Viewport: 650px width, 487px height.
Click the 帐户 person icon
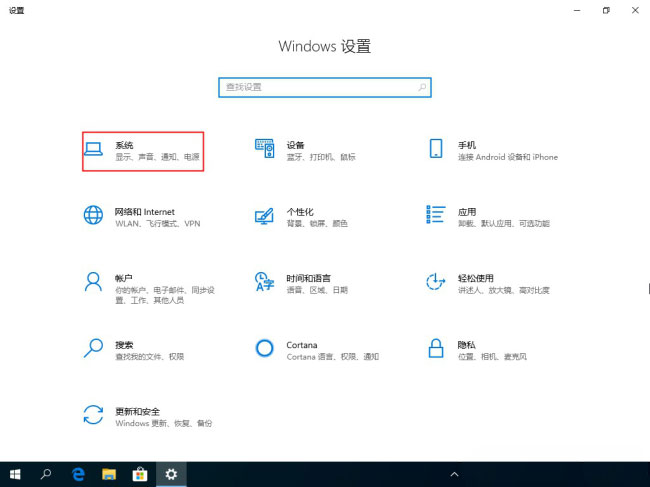[x=93, y=282]
